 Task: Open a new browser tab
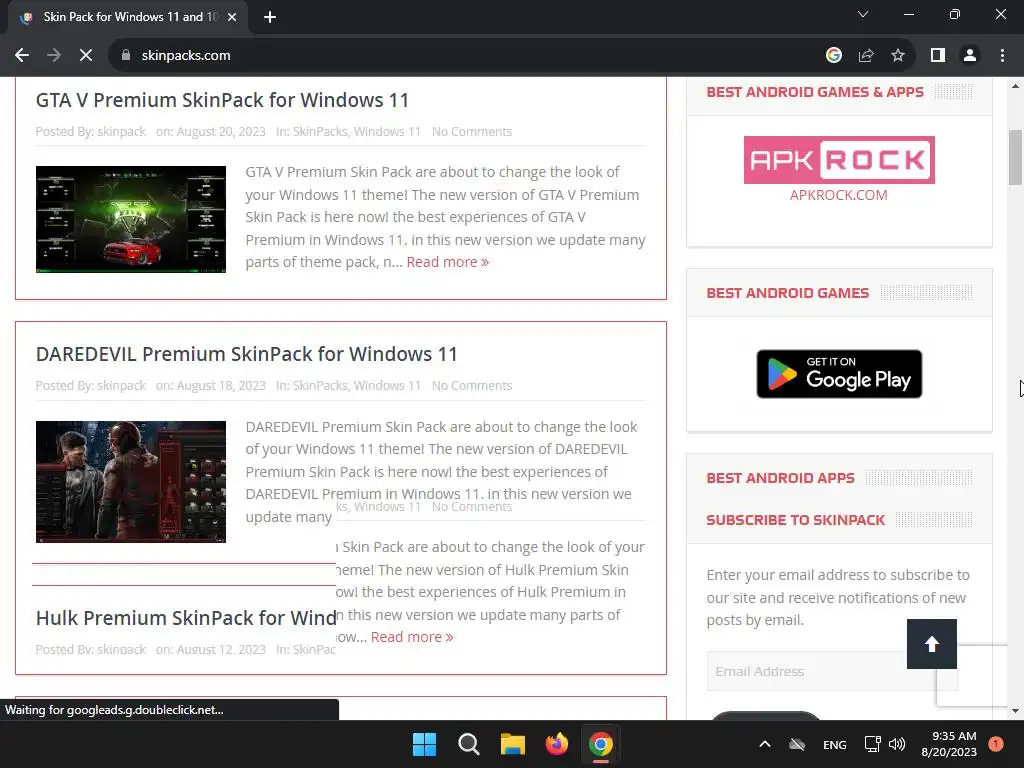(x=270, y=17)
